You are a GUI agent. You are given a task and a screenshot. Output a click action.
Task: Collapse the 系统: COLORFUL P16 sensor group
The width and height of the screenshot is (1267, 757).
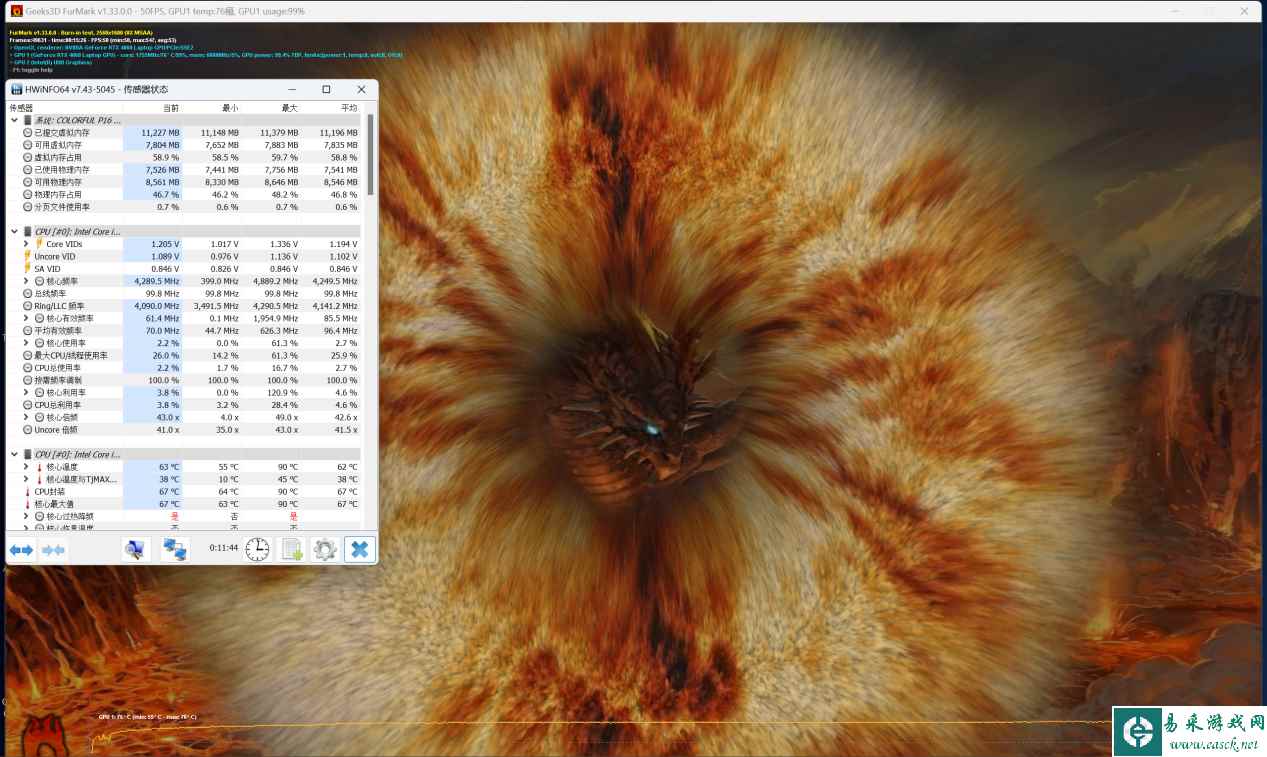(14, 120)
